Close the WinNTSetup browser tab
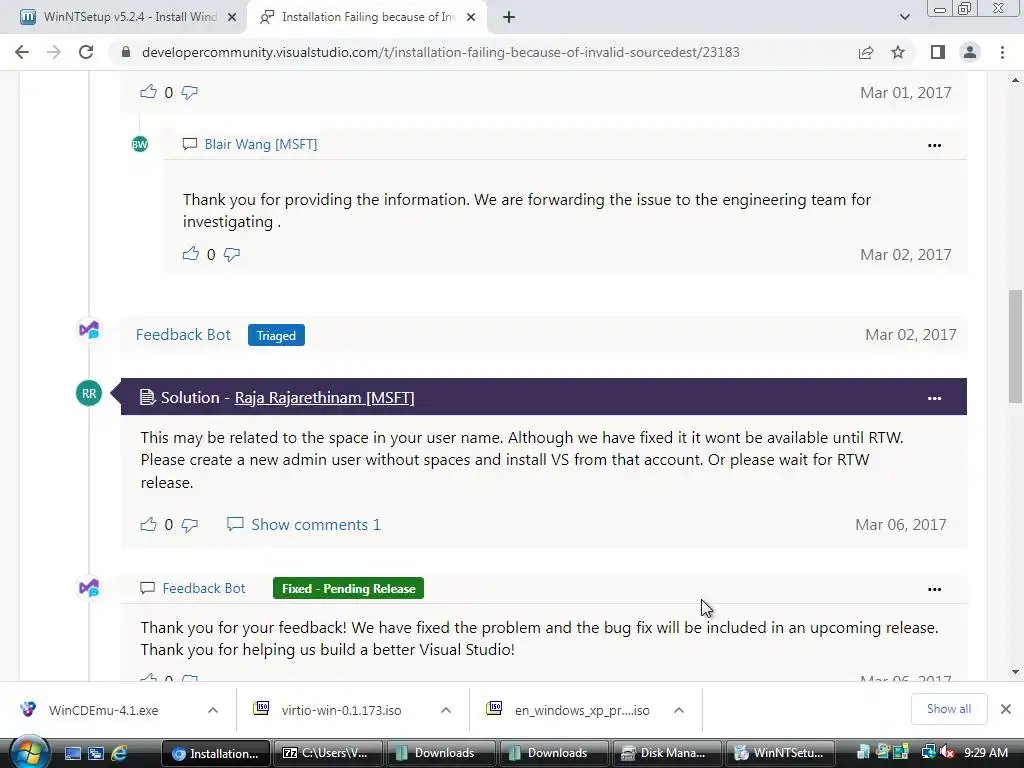The width and height of the screenshot is (1024, 768). click(232, 18)
